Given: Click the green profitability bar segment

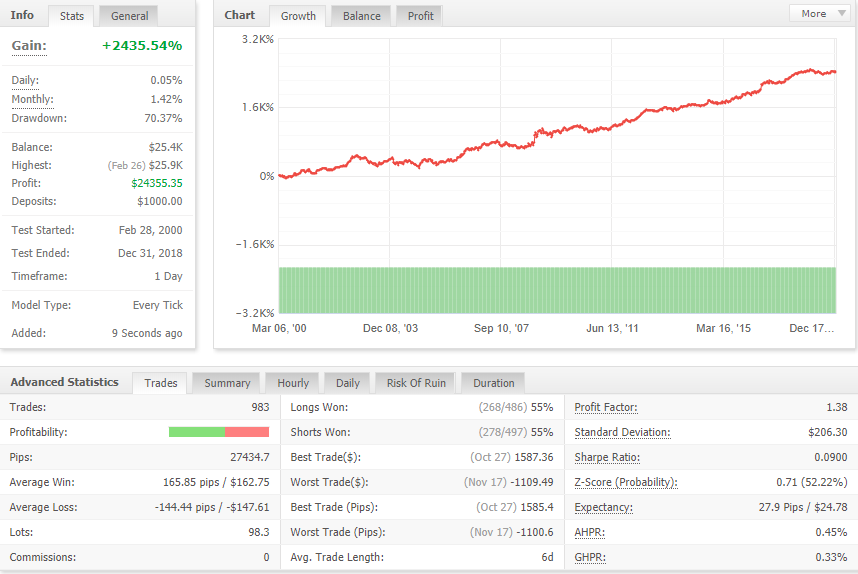Looking at the screenshot, I should coord(196,432).
